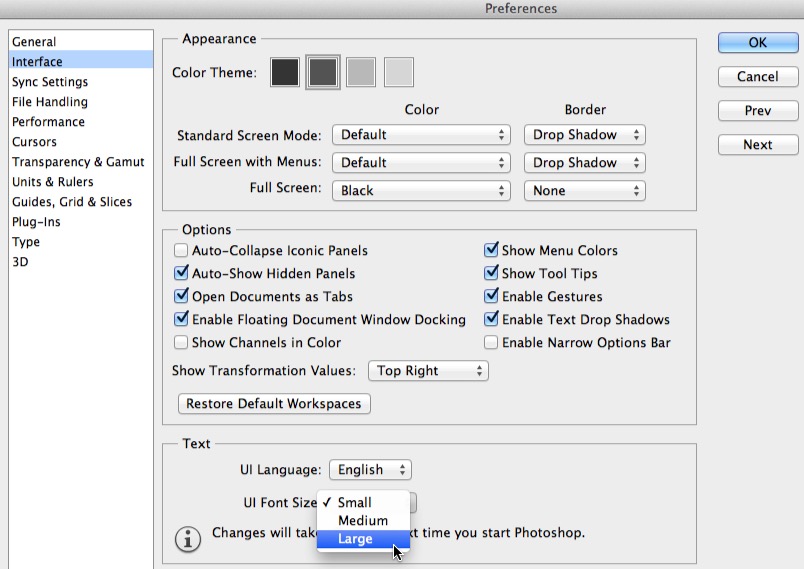The height and width of the screenshot is (569, 804).
Task: Toggle Open Documents as Tabs
Action: [180, 296]
